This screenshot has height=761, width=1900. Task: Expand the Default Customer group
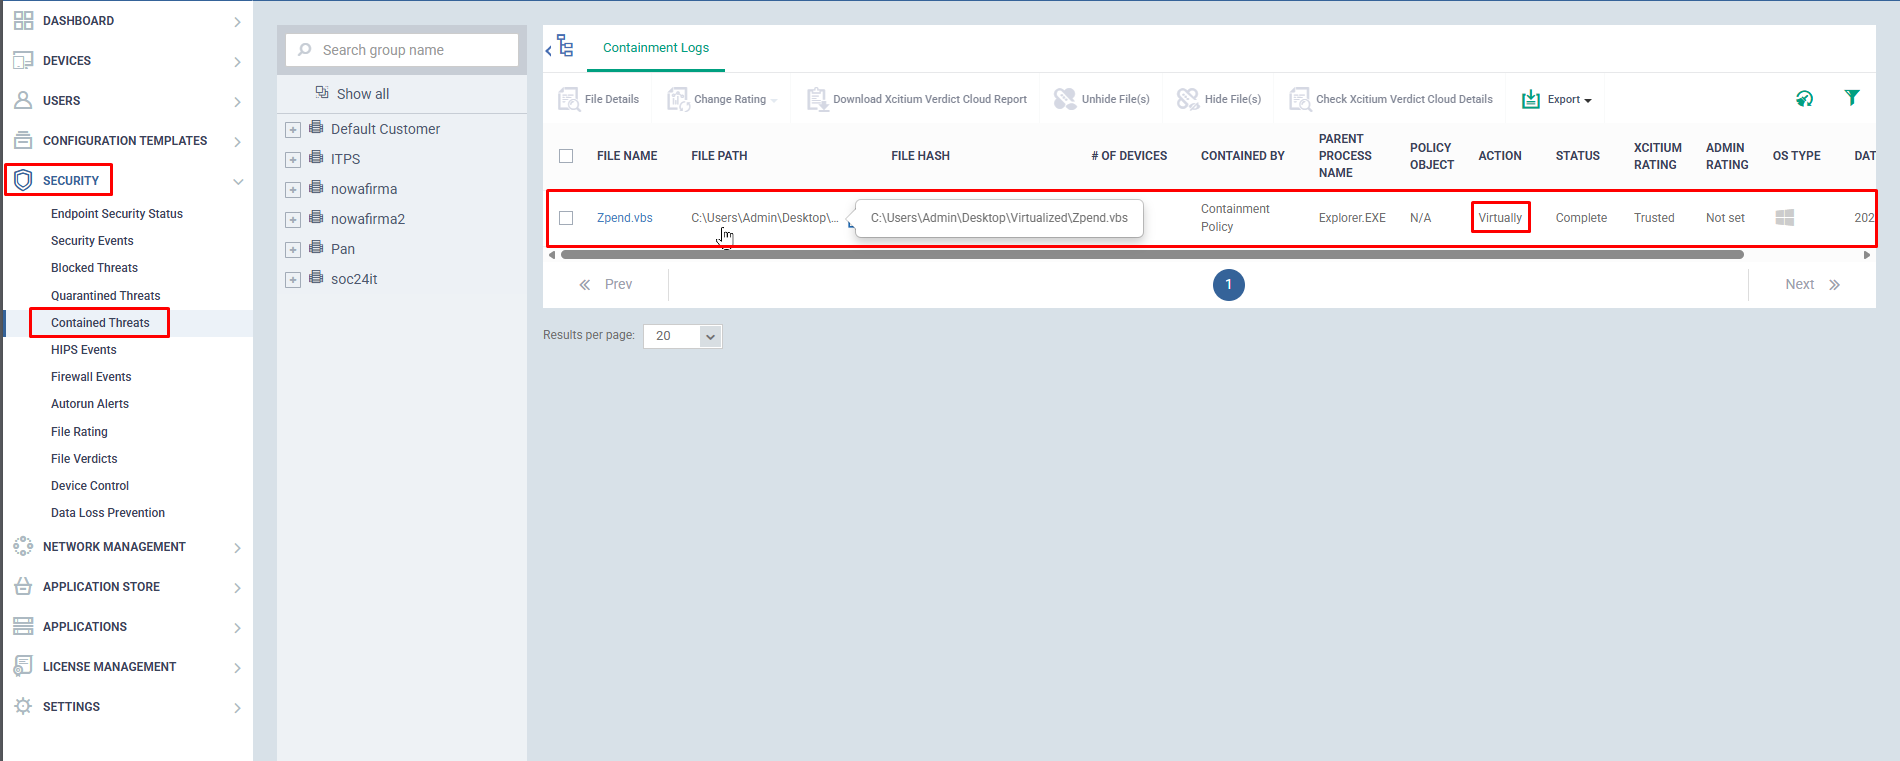coord(293,130)
